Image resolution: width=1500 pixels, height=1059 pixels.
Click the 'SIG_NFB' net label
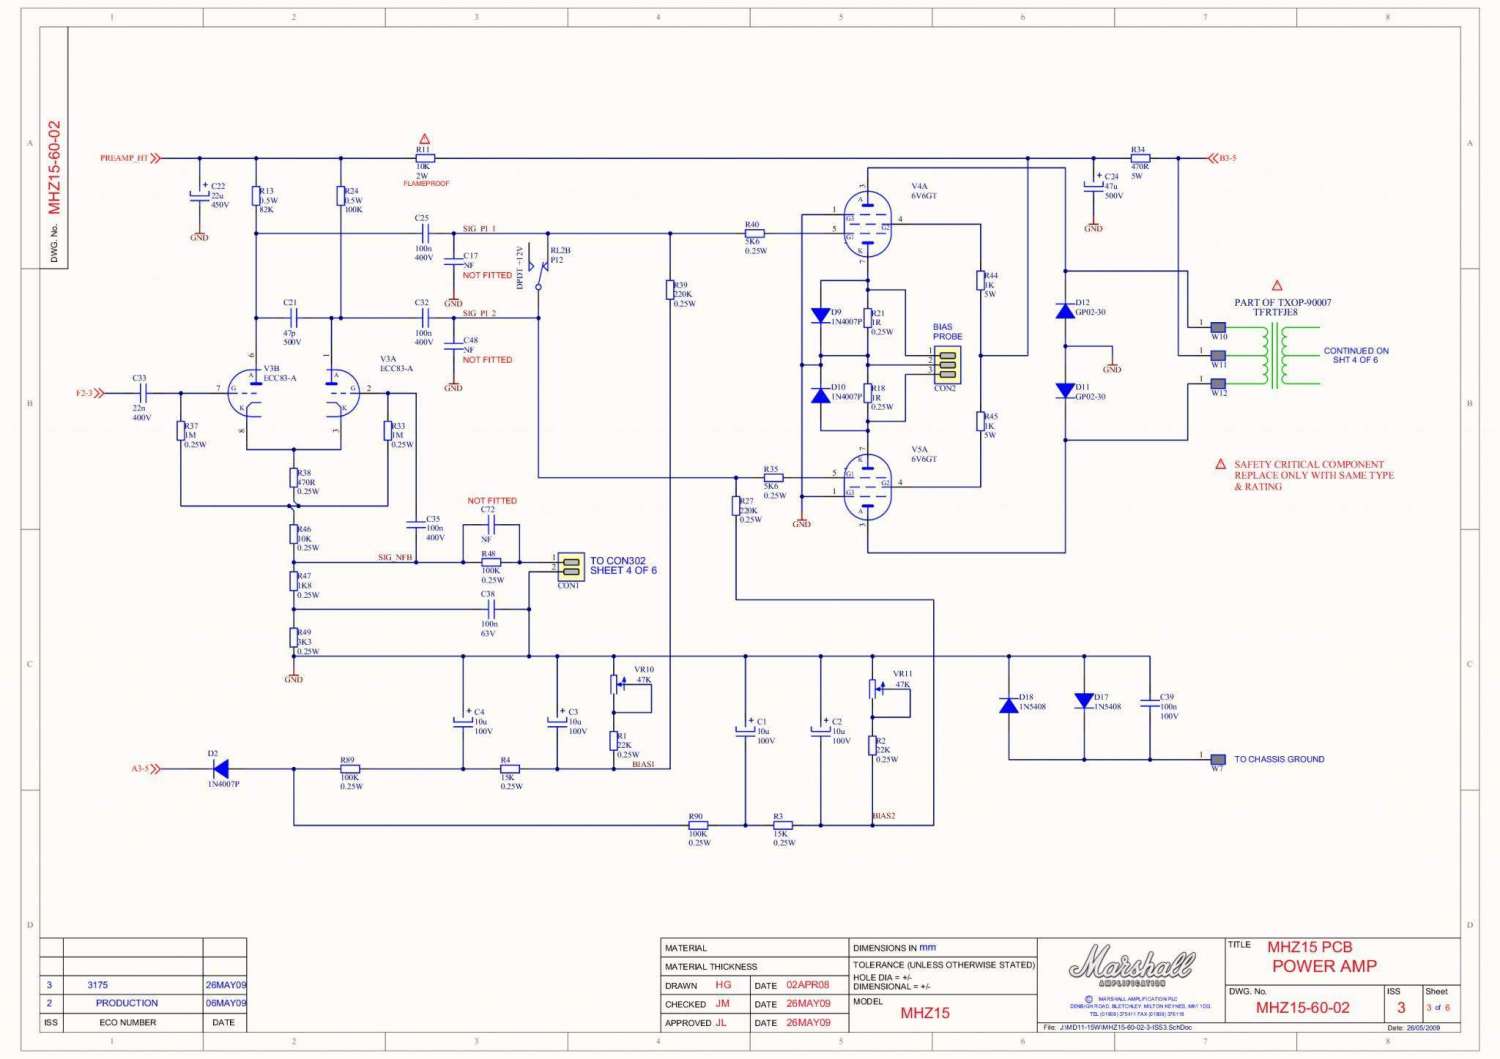(x=395, y=557)
